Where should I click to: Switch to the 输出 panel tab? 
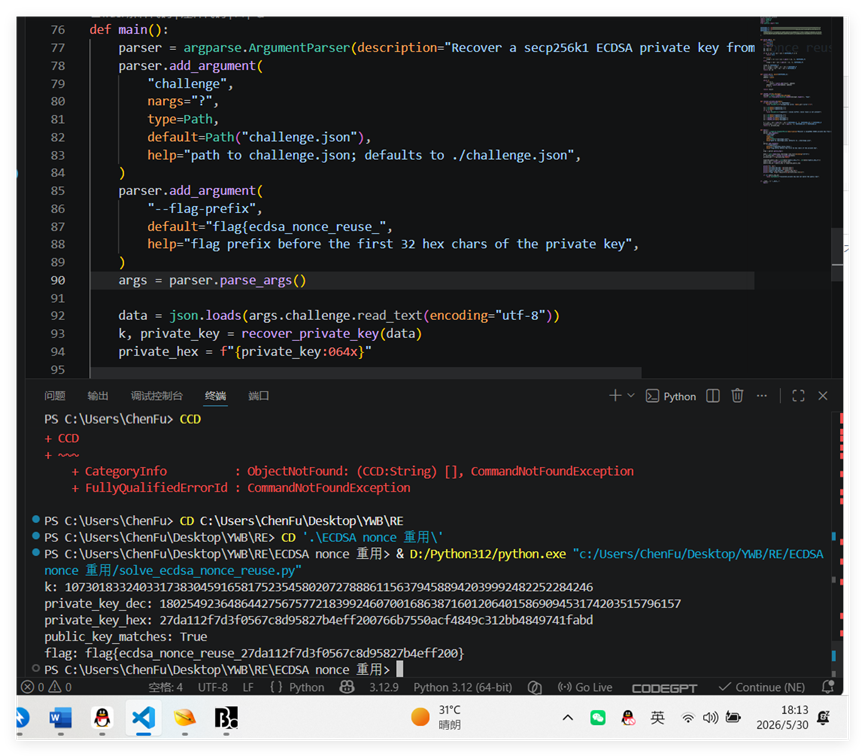coord(98,396)
